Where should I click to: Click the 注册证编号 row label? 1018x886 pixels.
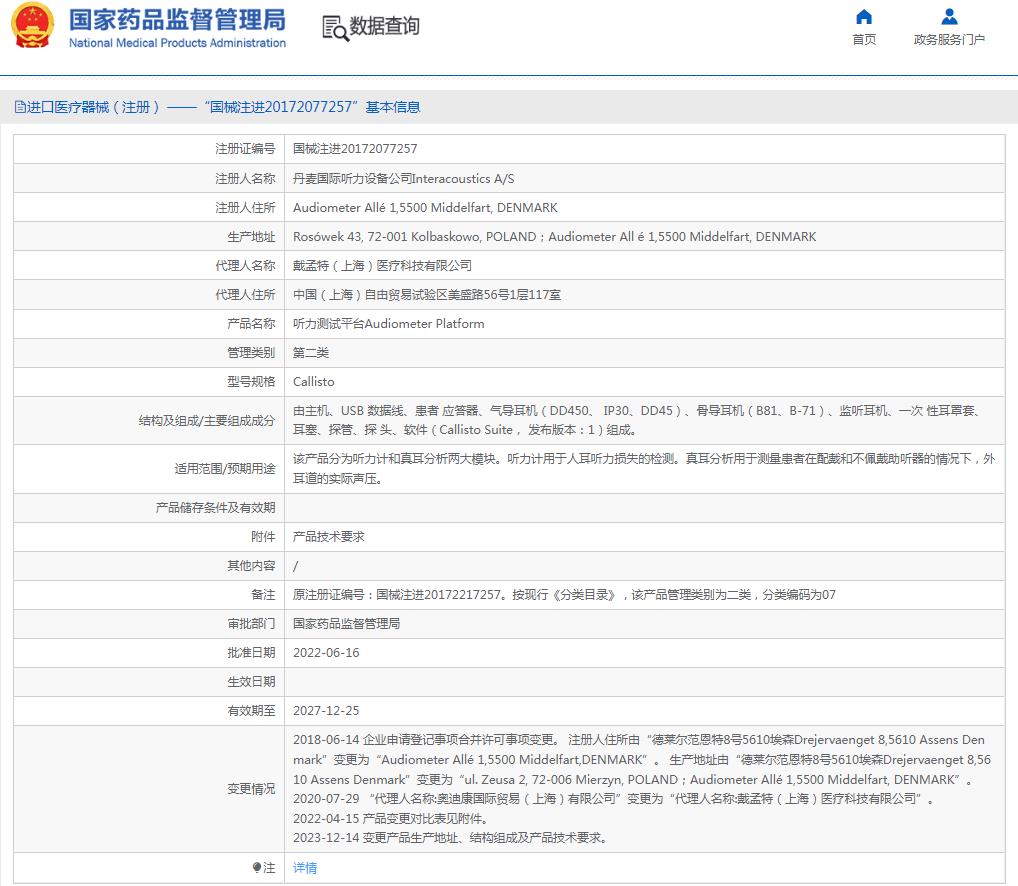coord(245,149)
